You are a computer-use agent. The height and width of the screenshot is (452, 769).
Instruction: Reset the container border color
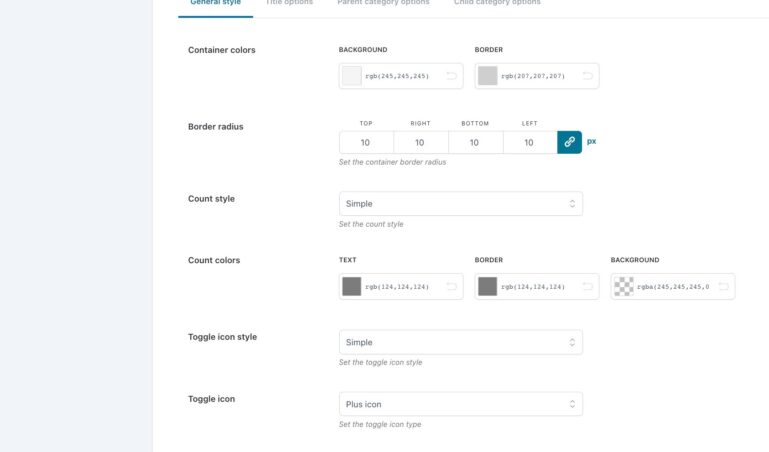pyautogui.click(x=588, y=76)
